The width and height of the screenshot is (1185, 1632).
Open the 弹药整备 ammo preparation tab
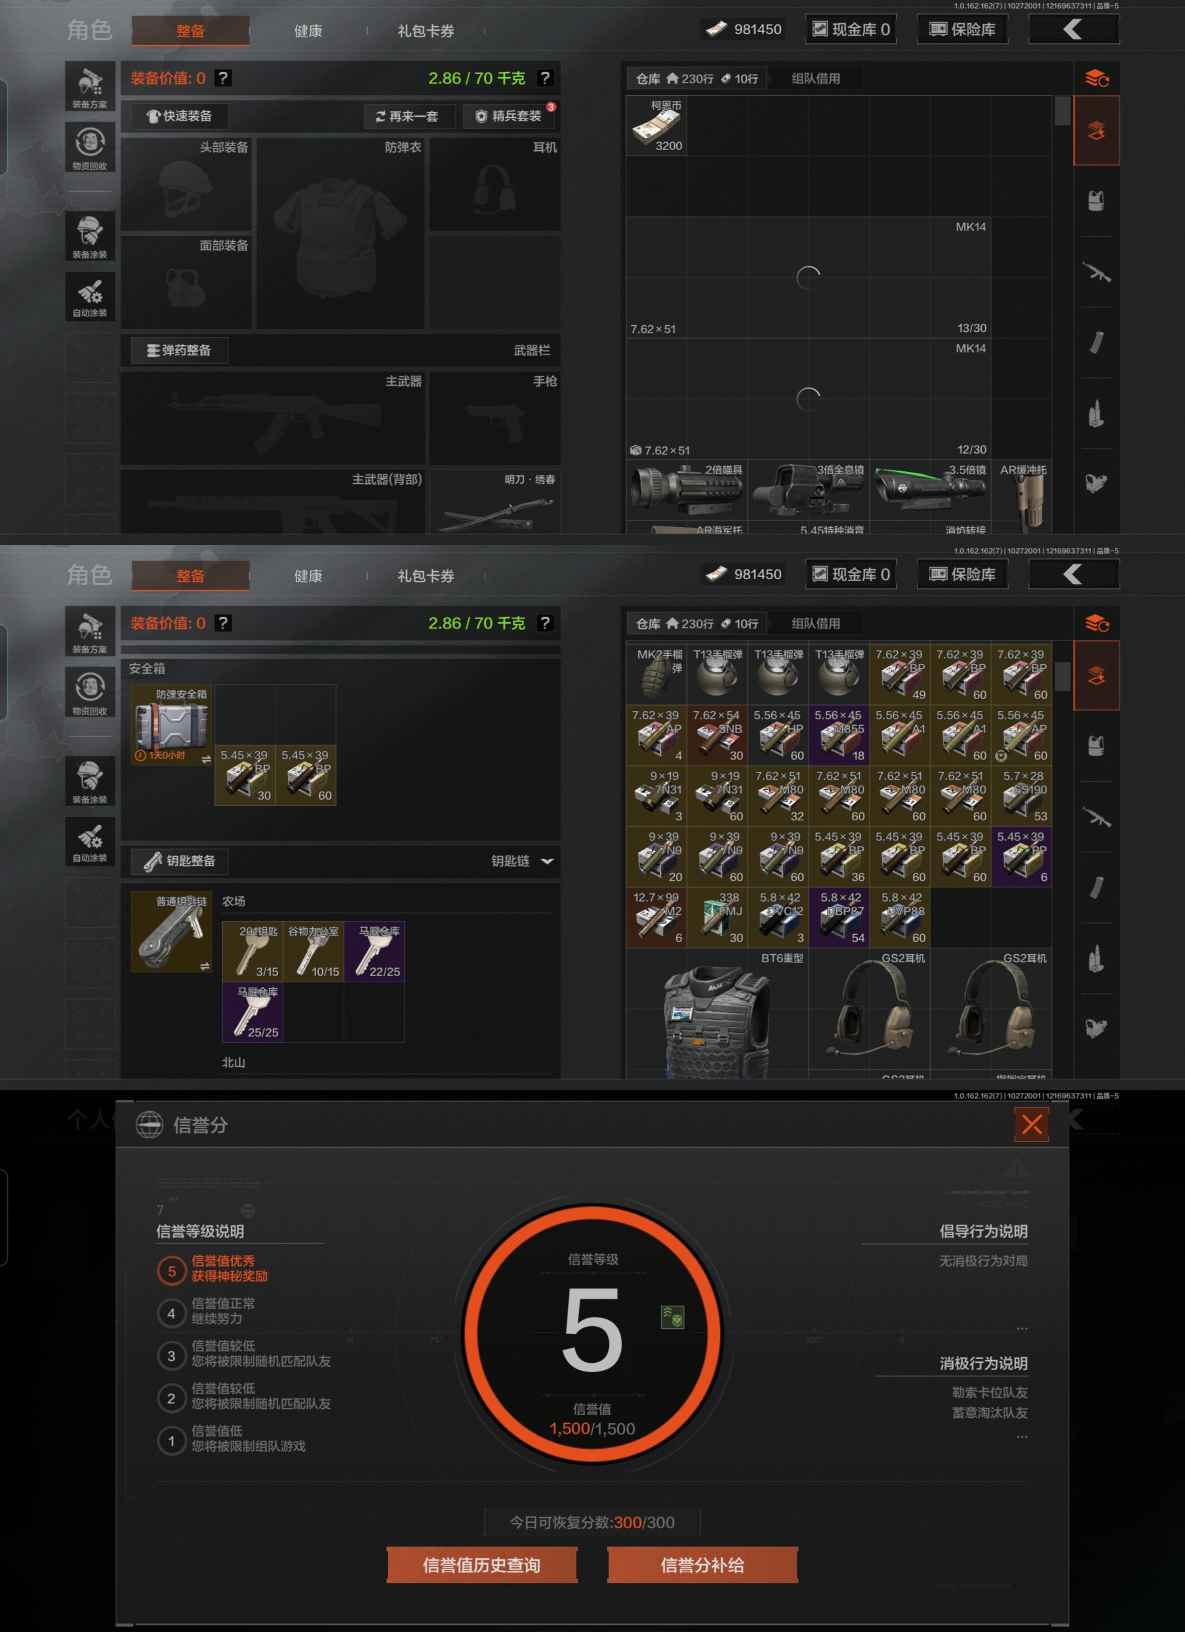179,350
